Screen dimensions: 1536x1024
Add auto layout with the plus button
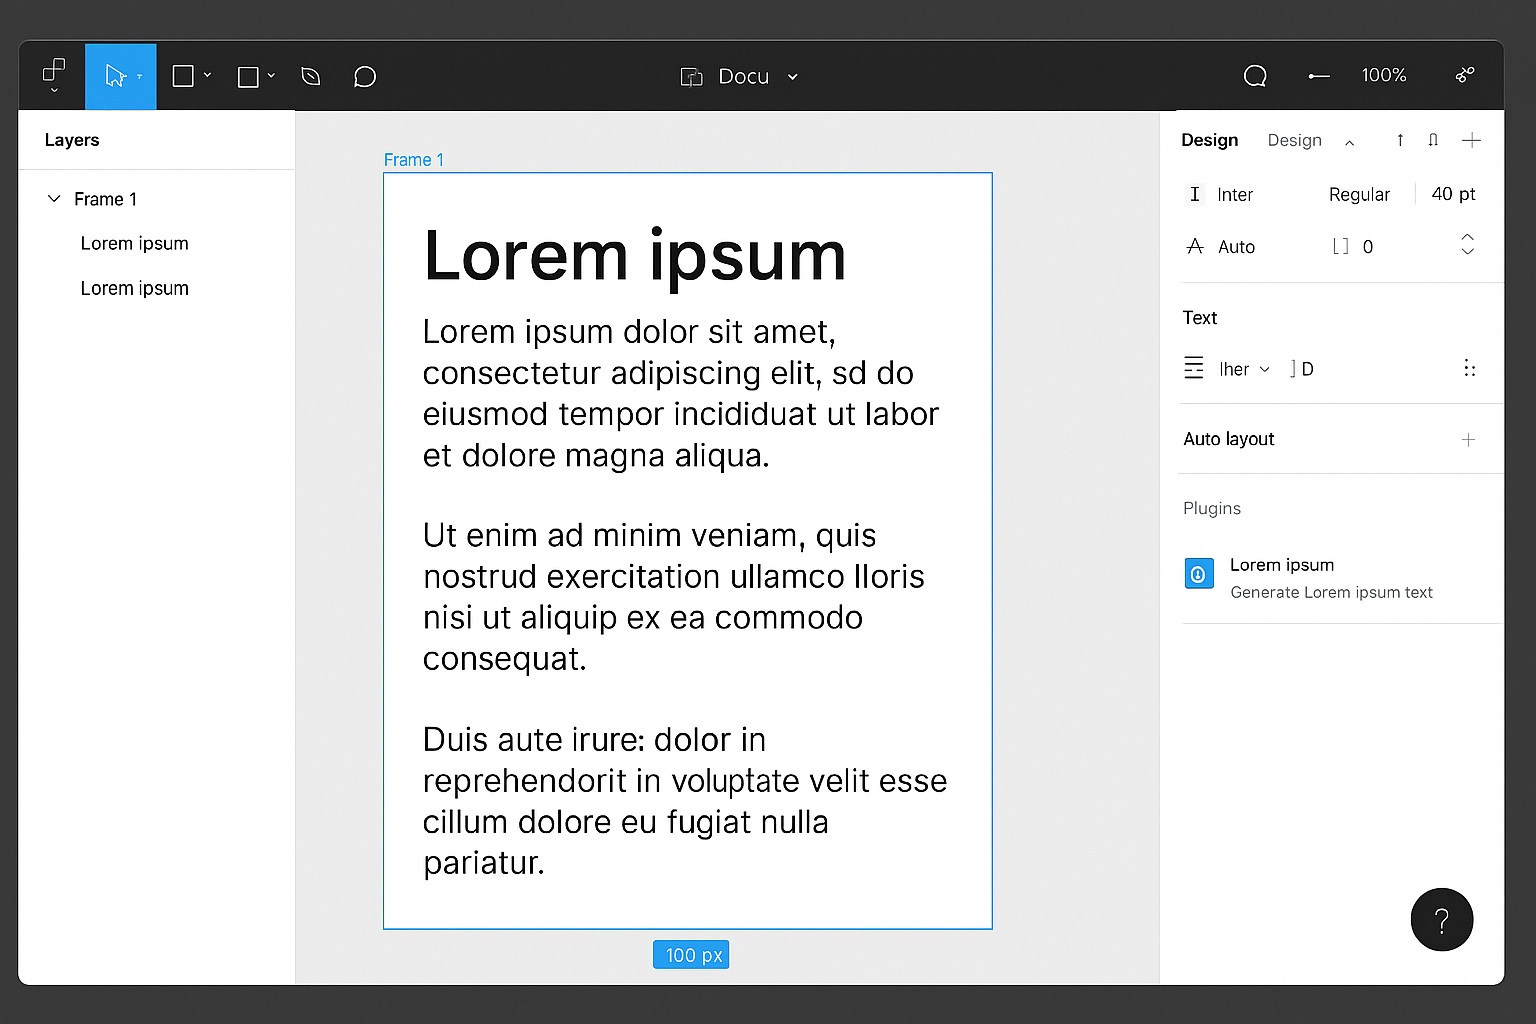[1468, 439]
